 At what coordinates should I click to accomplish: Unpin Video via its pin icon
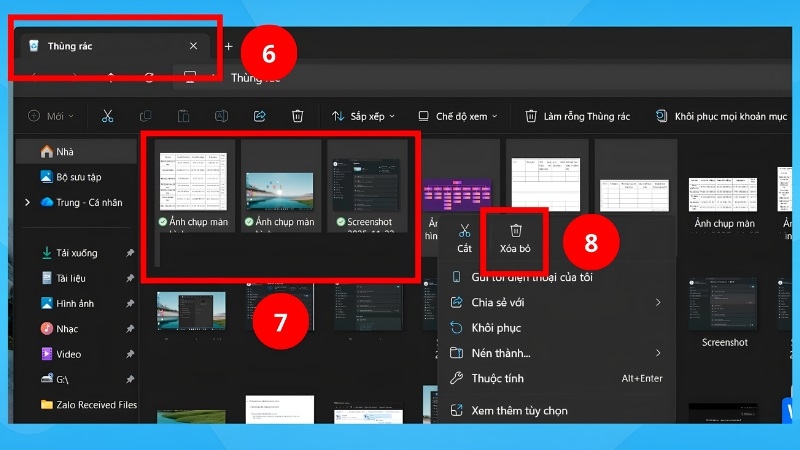pos(130,354)
